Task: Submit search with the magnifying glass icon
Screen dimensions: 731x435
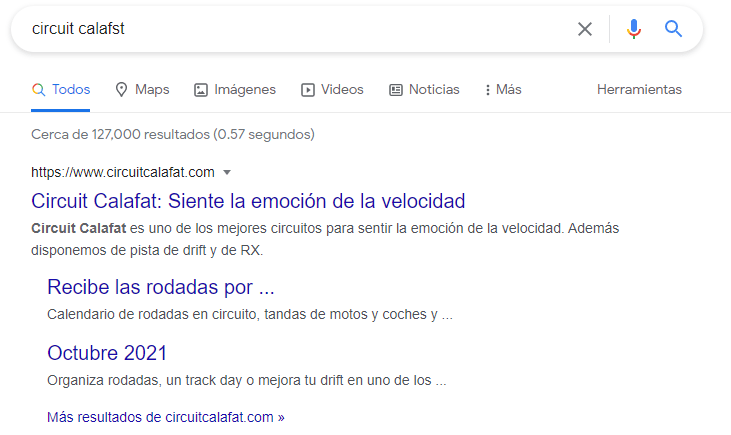Action: click(673, 29)
